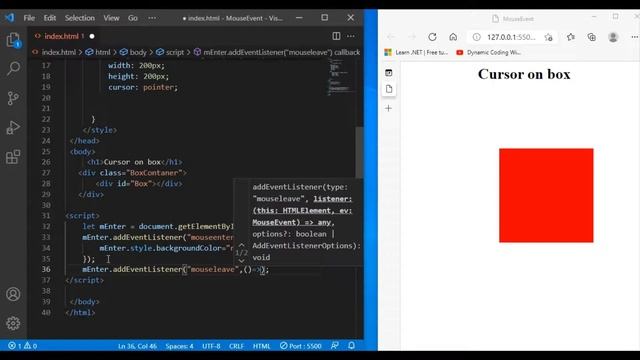
Task: Click the back arrow in Edge
Action: coord(391,37)
